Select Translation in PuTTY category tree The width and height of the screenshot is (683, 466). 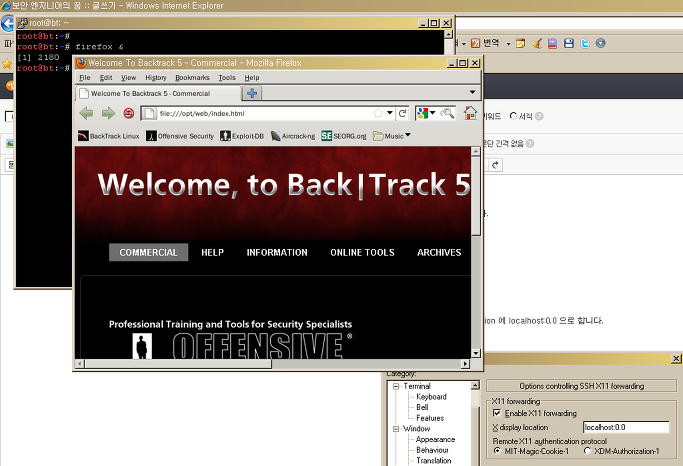click(x=433, y=460)
